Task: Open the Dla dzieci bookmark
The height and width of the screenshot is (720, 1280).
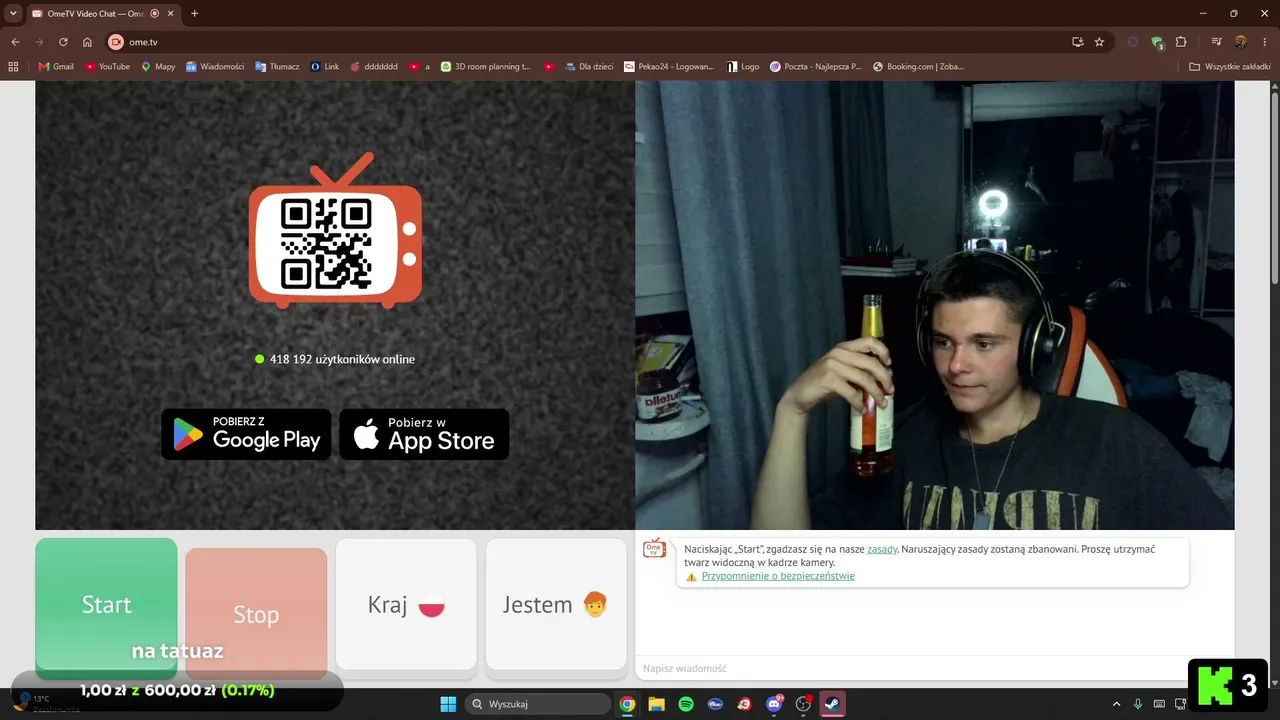Action: pyautogui.click(x=588, y=67)
